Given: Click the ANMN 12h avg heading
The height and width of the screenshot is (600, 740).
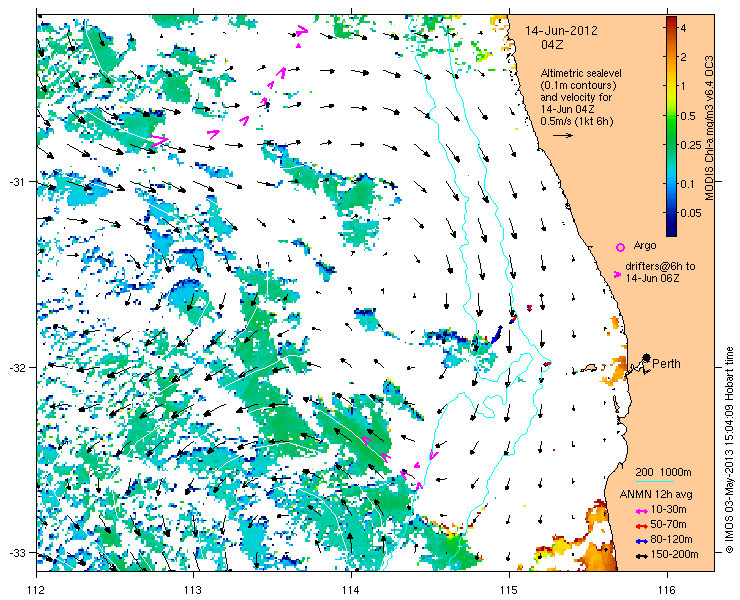Looking at the screenshot, I should [x=656, y=495].
